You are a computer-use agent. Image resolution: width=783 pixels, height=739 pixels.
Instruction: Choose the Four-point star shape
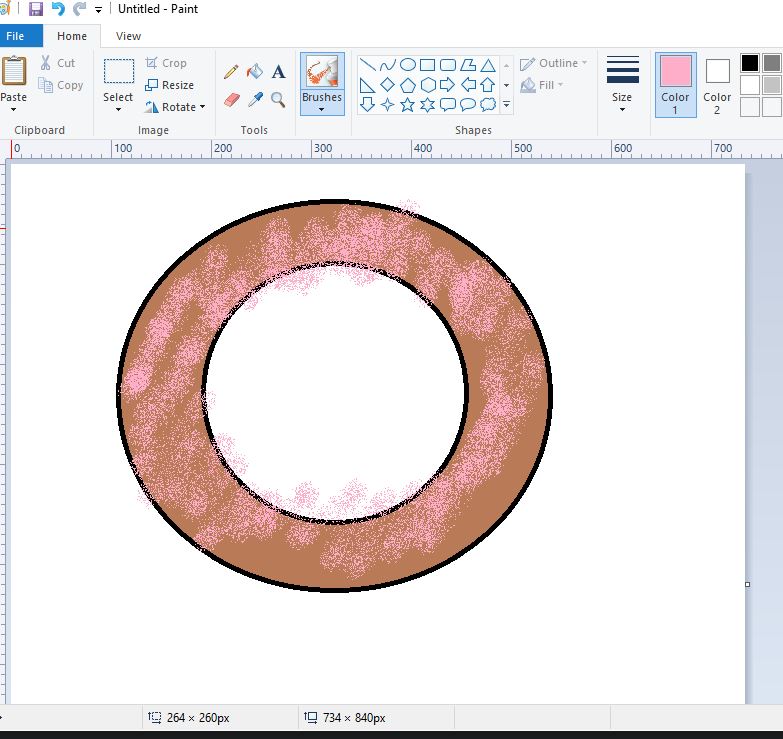[388, 104]
